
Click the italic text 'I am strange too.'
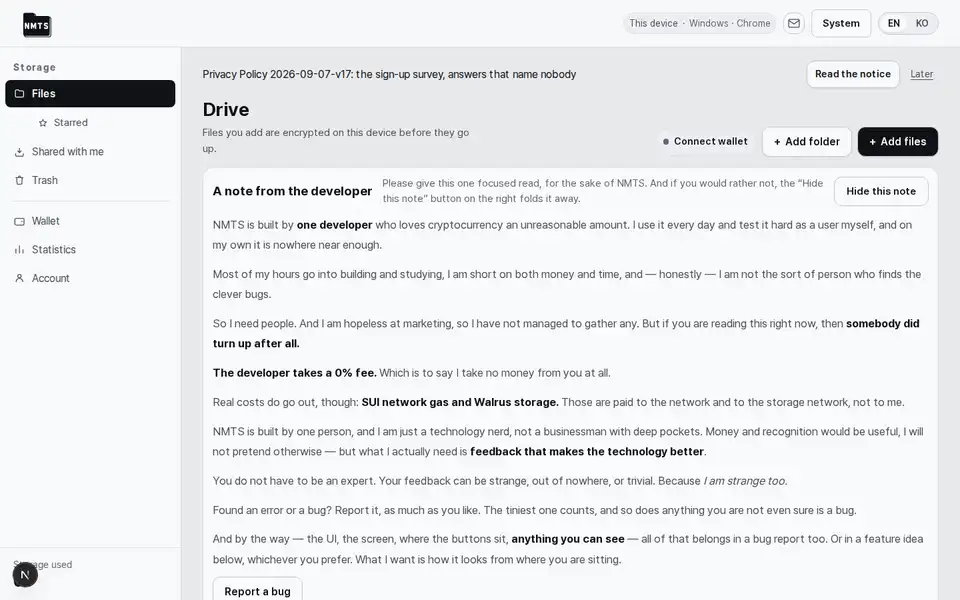pyautogui.click(x=745, y=481)
